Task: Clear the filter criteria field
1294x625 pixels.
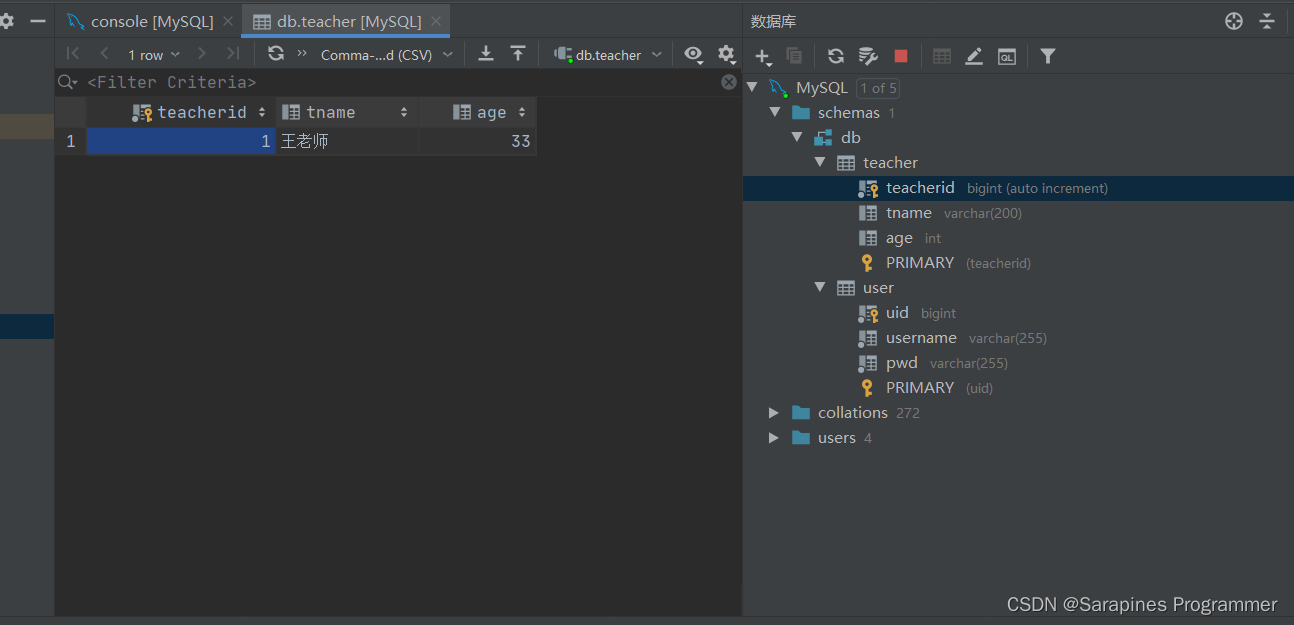Action: 729,82
